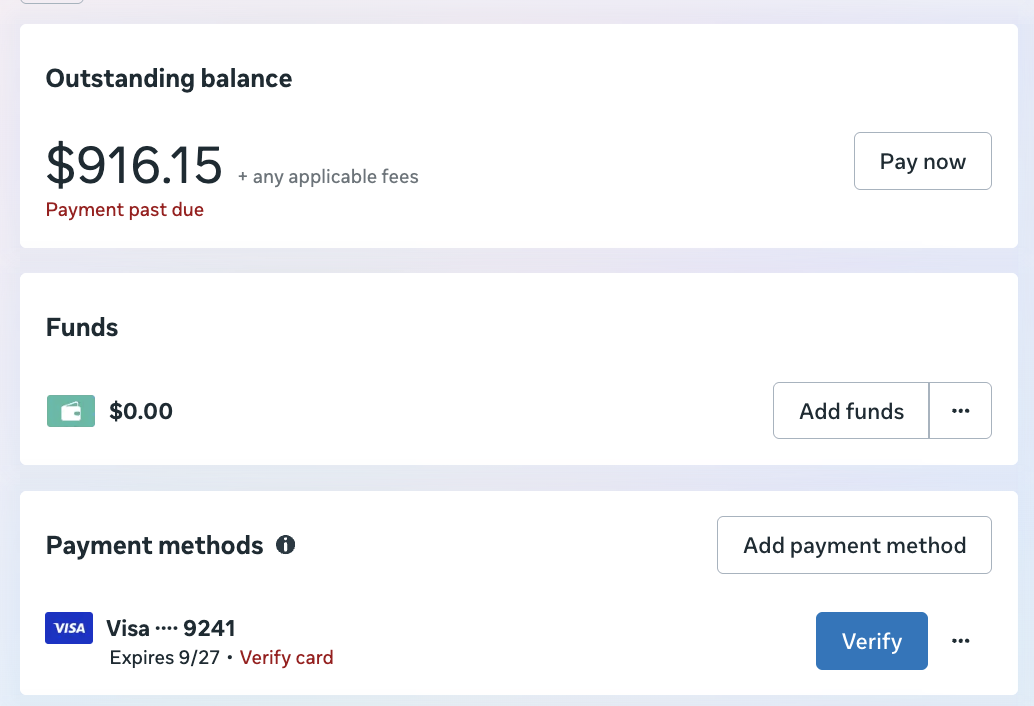Open the Verify card link
1034x706 pixels.
[286, 657]
